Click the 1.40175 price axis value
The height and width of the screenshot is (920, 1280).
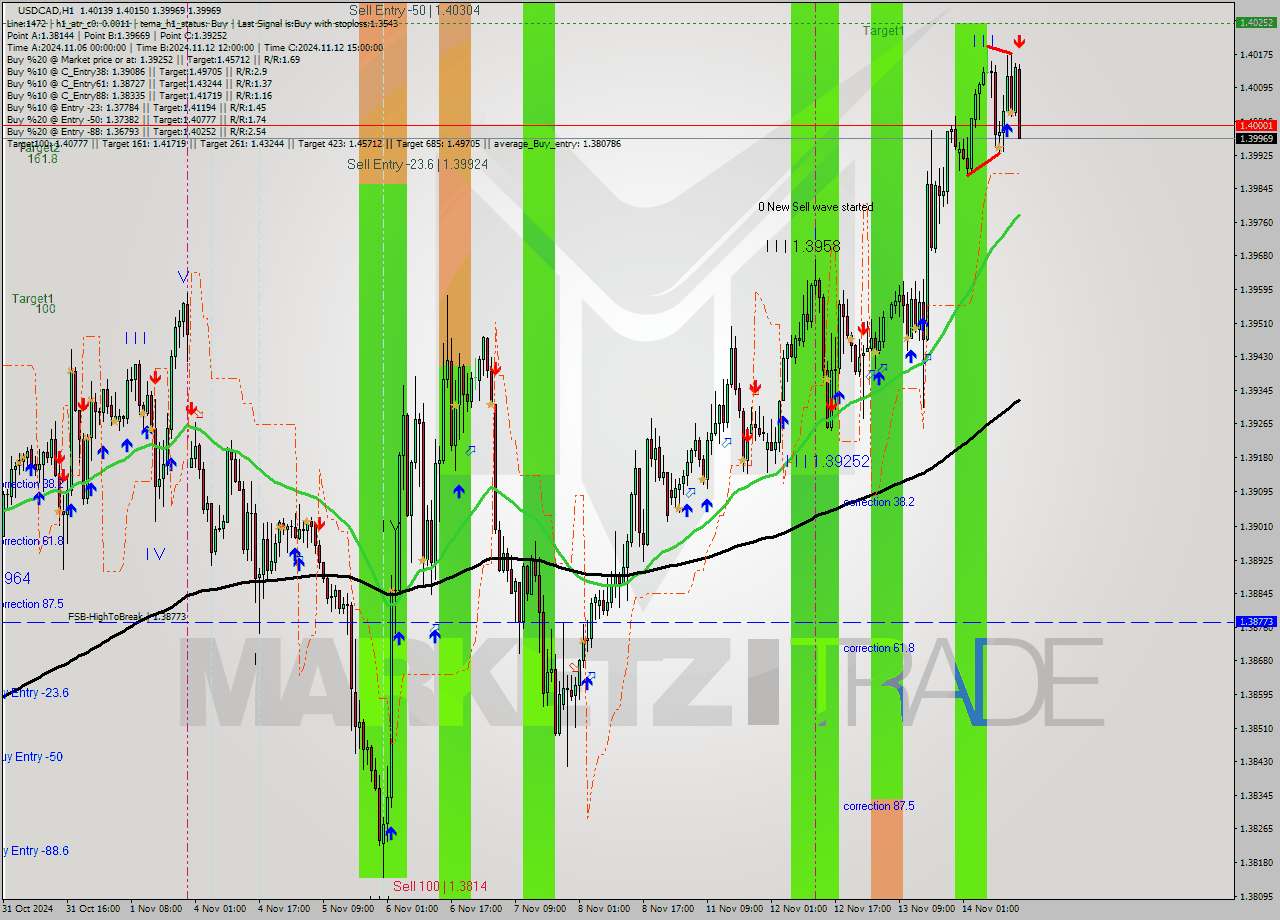click(1255, 54)
